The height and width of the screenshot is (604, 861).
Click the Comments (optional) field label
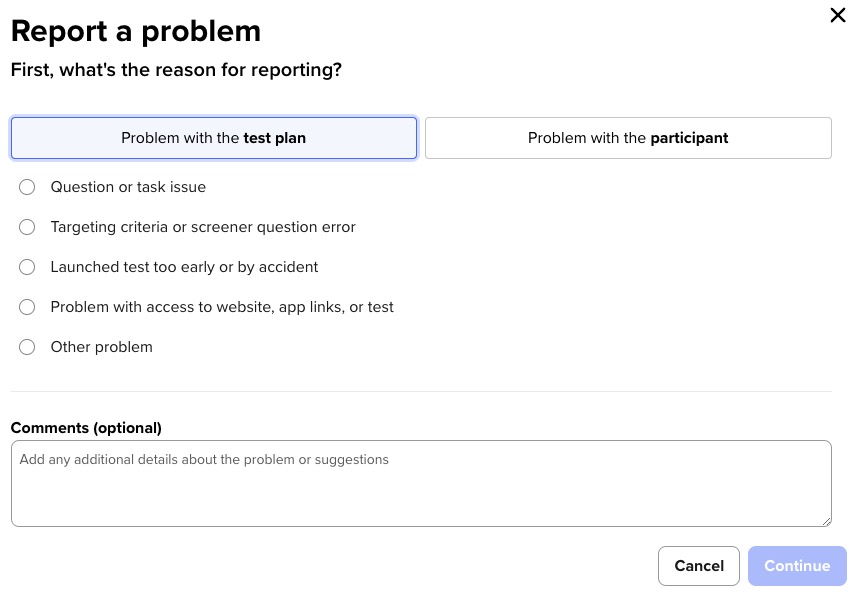coord(86,428)
